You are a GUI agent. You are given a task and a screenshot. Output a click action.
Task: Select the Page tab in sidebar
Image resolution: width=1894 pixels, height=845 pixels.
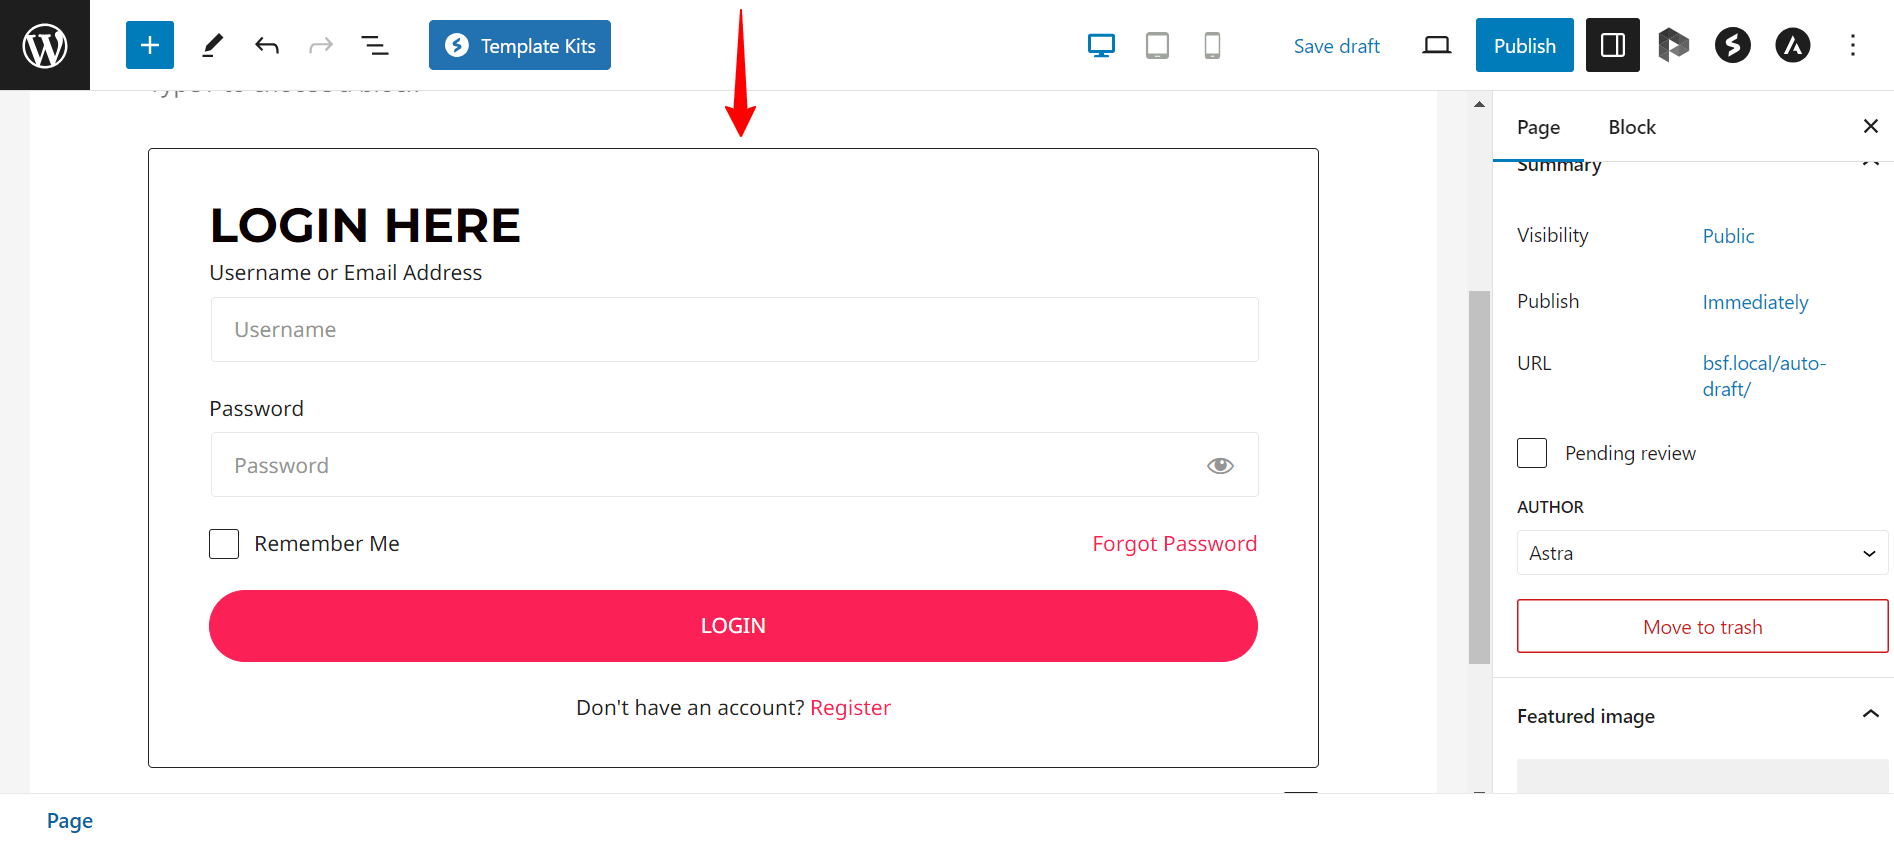click(x=1537, y=127)
